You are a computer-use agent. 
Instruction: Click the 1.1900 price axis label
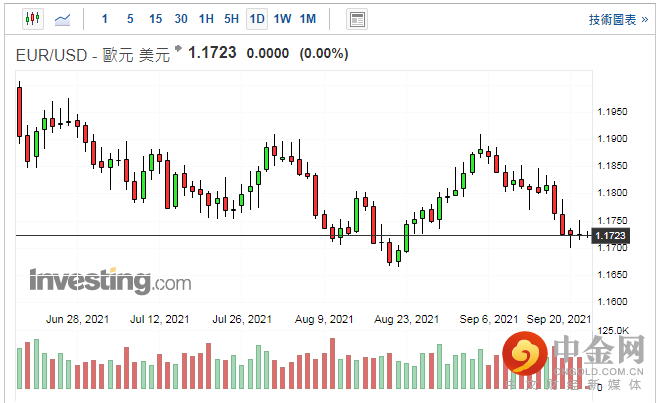coord(612,139)
